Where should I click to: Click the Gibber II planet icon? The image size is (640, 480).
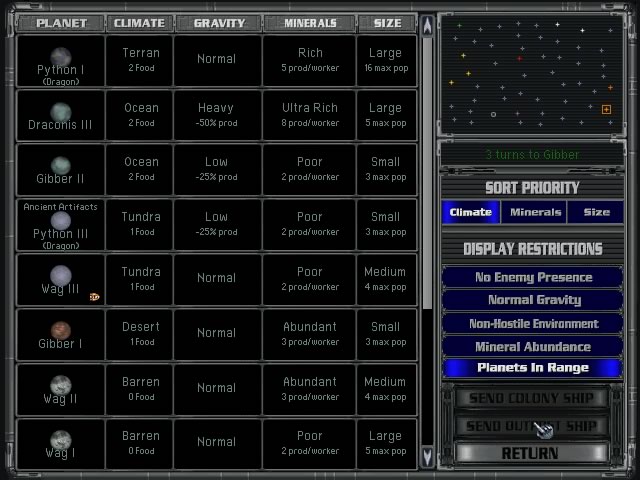(x=61, y=166)
